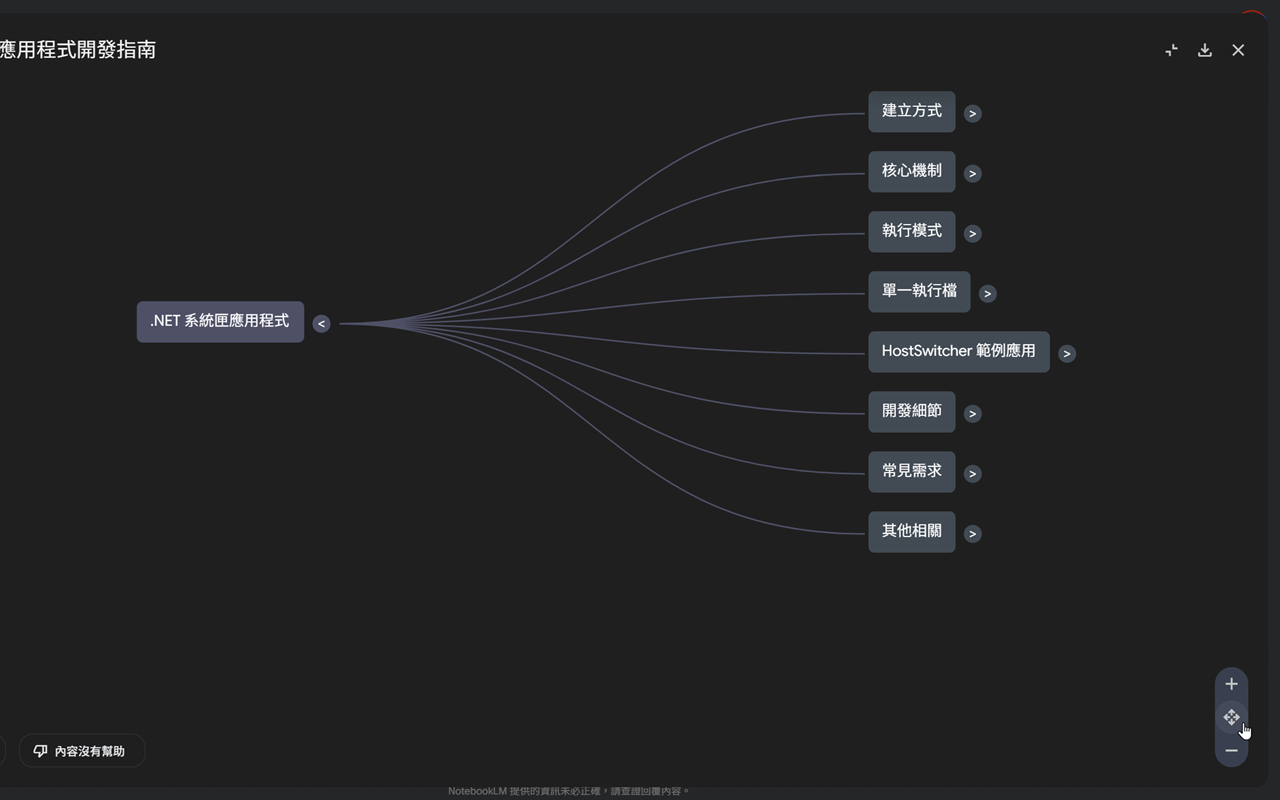This screenshot has height=800, width=1280.
Task: Select the .NET 系統匣應用程式 node
Action: tap(220, 322)
